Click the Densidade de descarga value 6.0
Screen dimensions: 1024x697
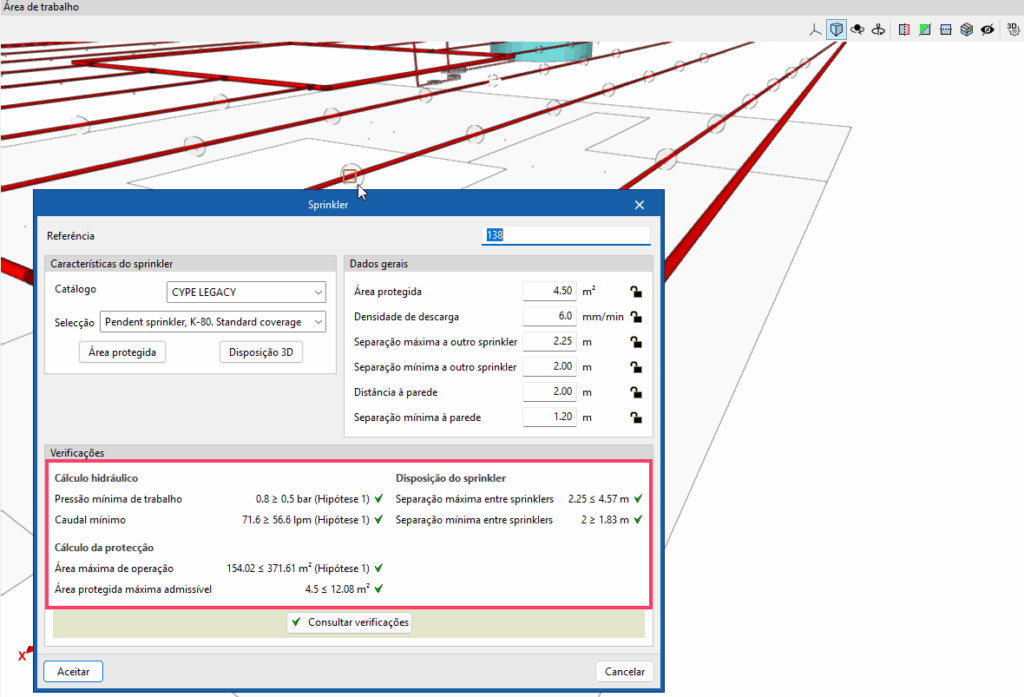coord(549,316)
